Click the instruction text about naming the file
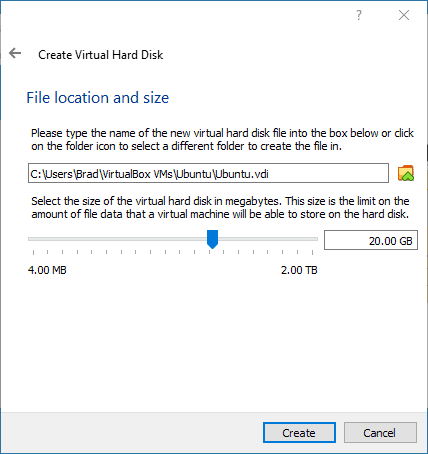428x454 pixels. [222, 140]
